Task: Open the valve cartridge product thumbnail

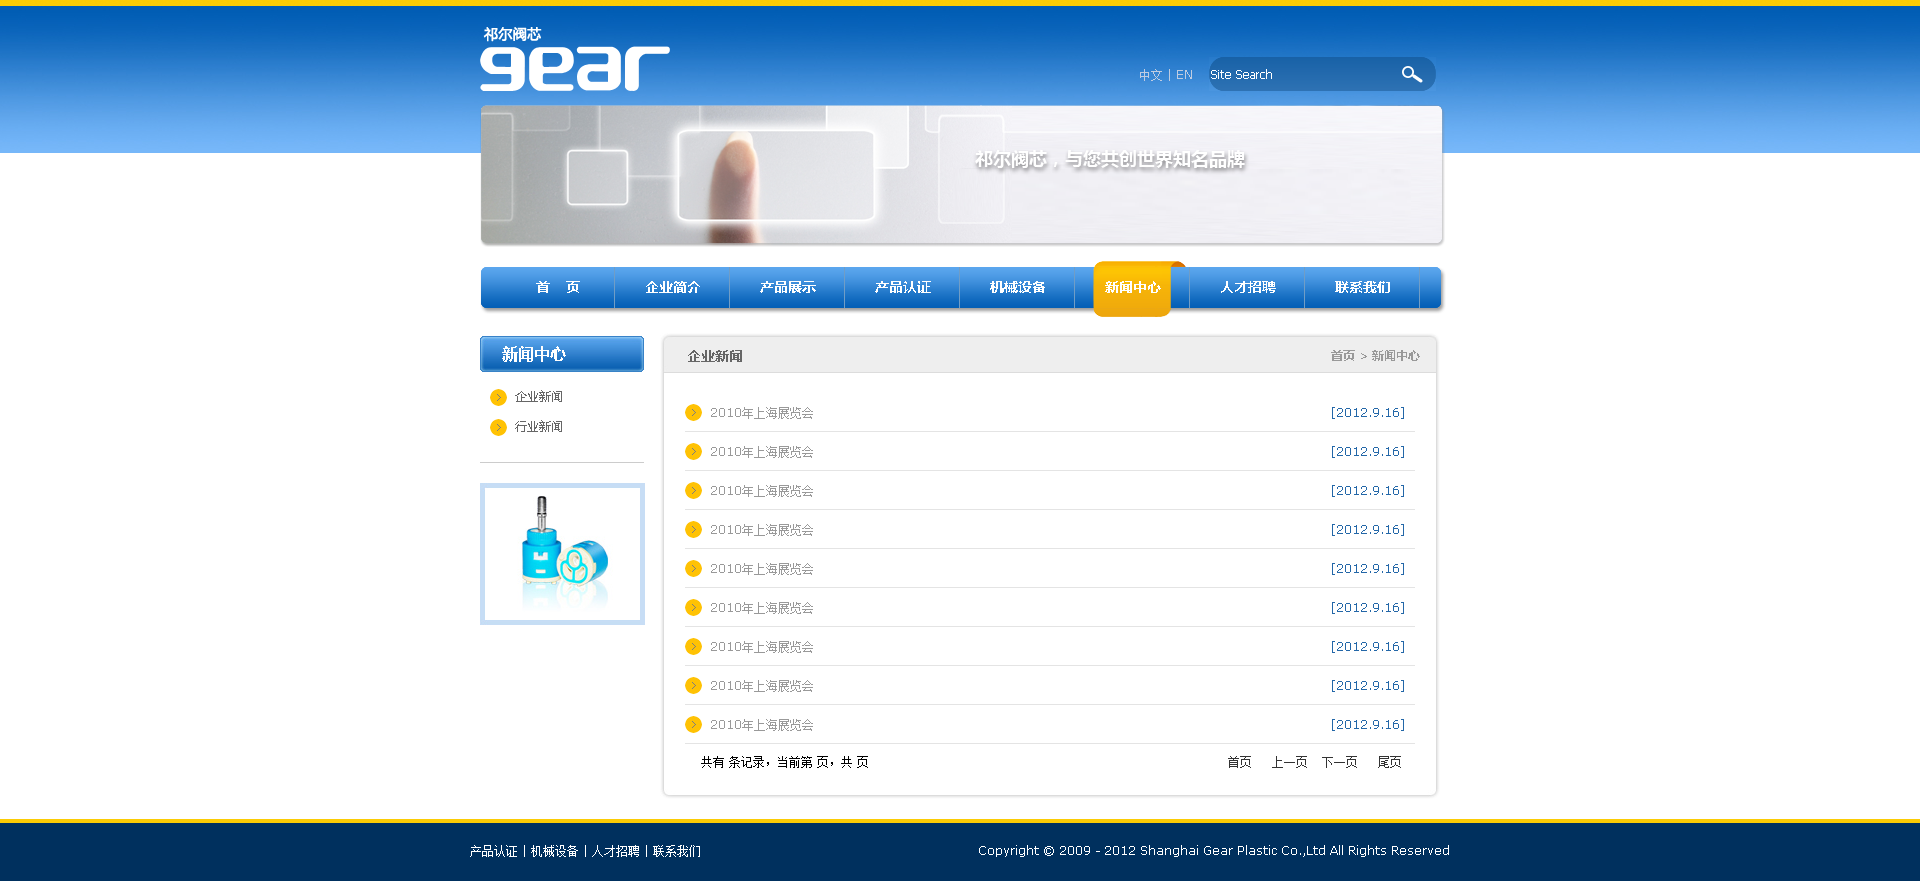Action: 562,554
